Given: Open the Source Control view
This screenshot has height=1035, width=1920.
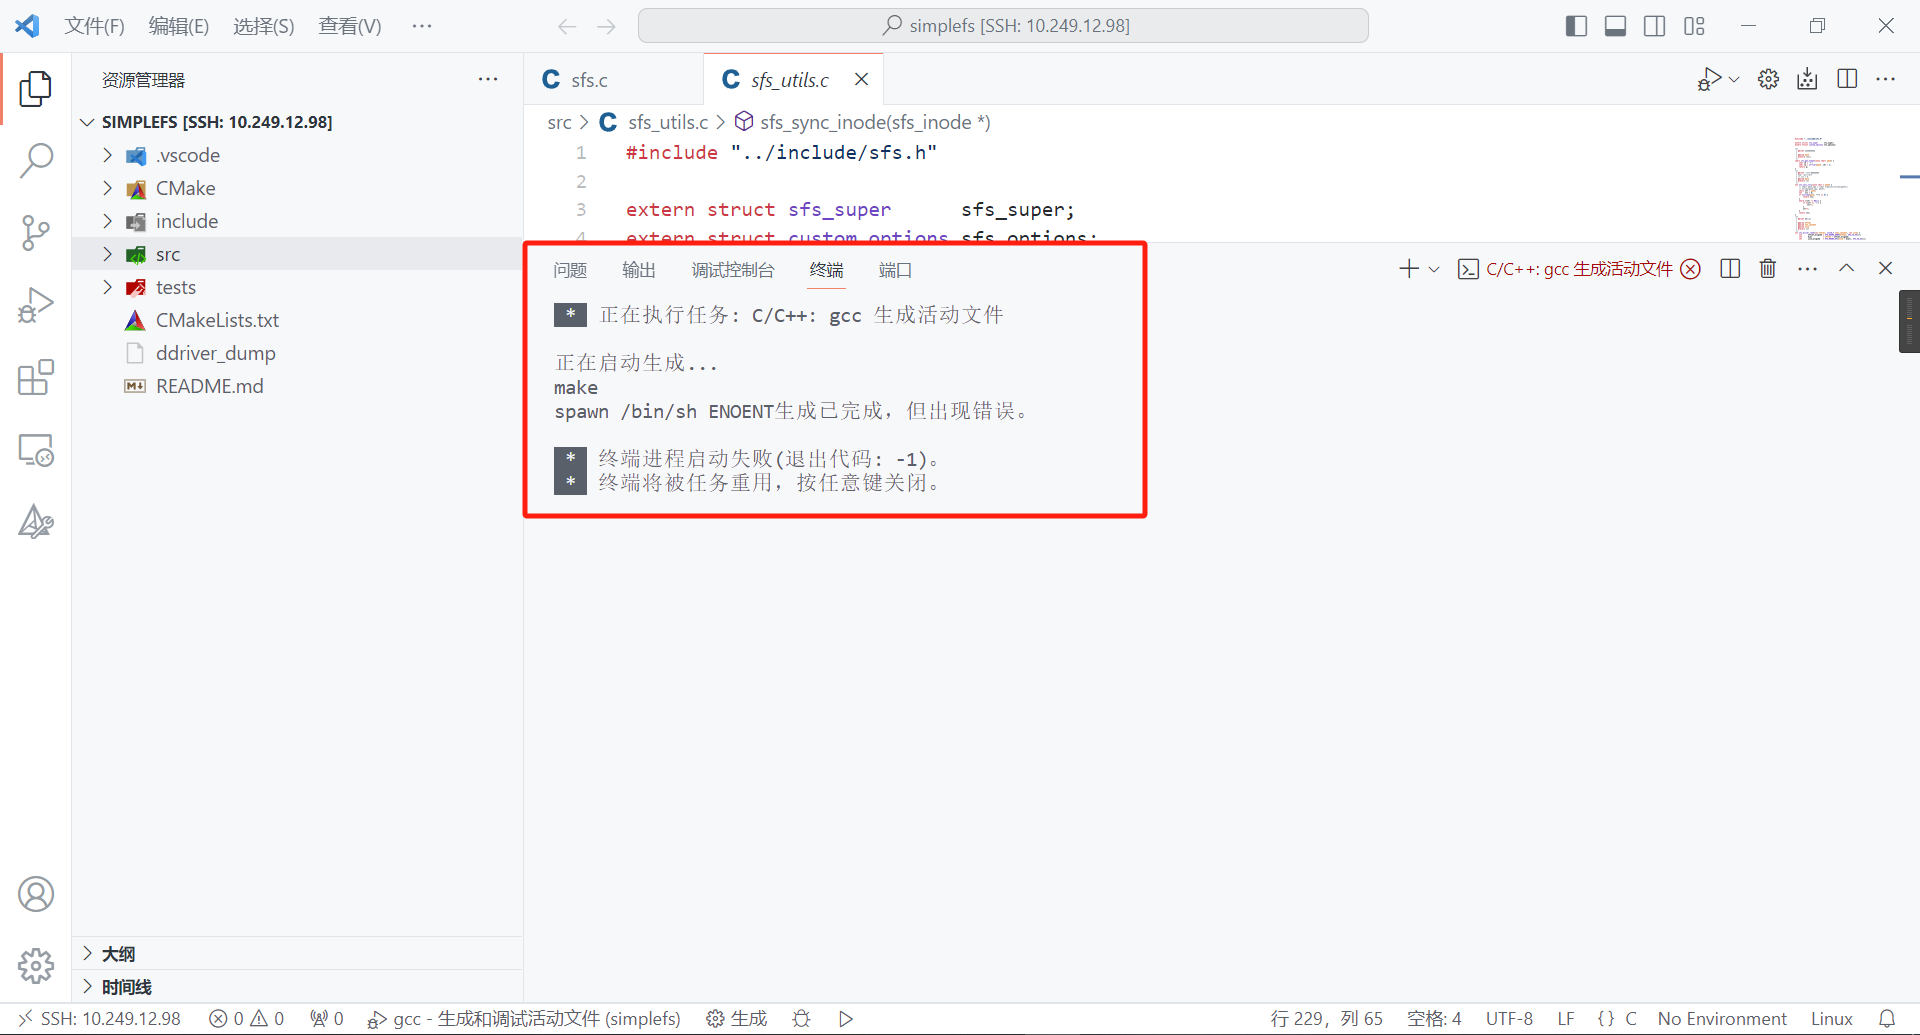Looking at the screenshot, I should [36, 233].
